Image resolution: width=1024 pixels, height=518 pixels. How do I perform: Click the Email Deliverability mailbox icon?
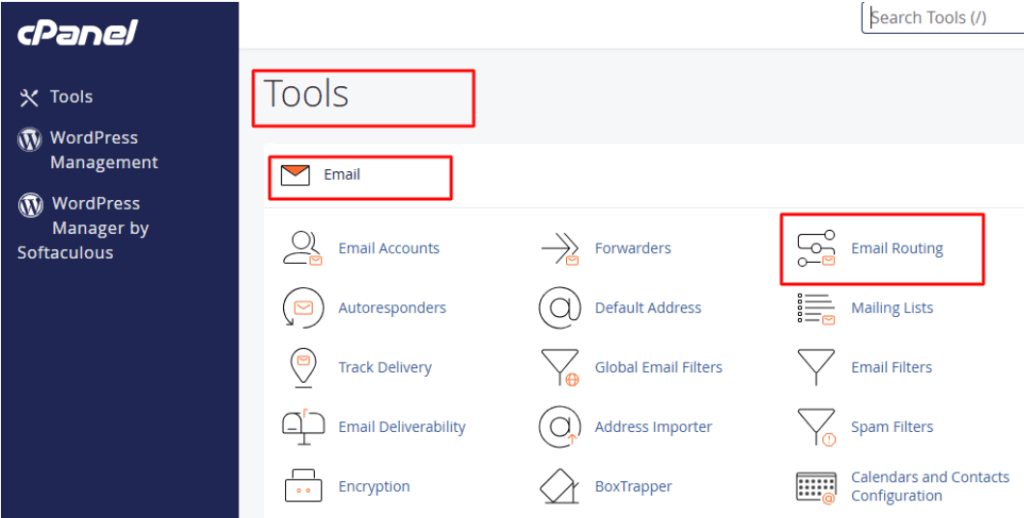(303, 427)
